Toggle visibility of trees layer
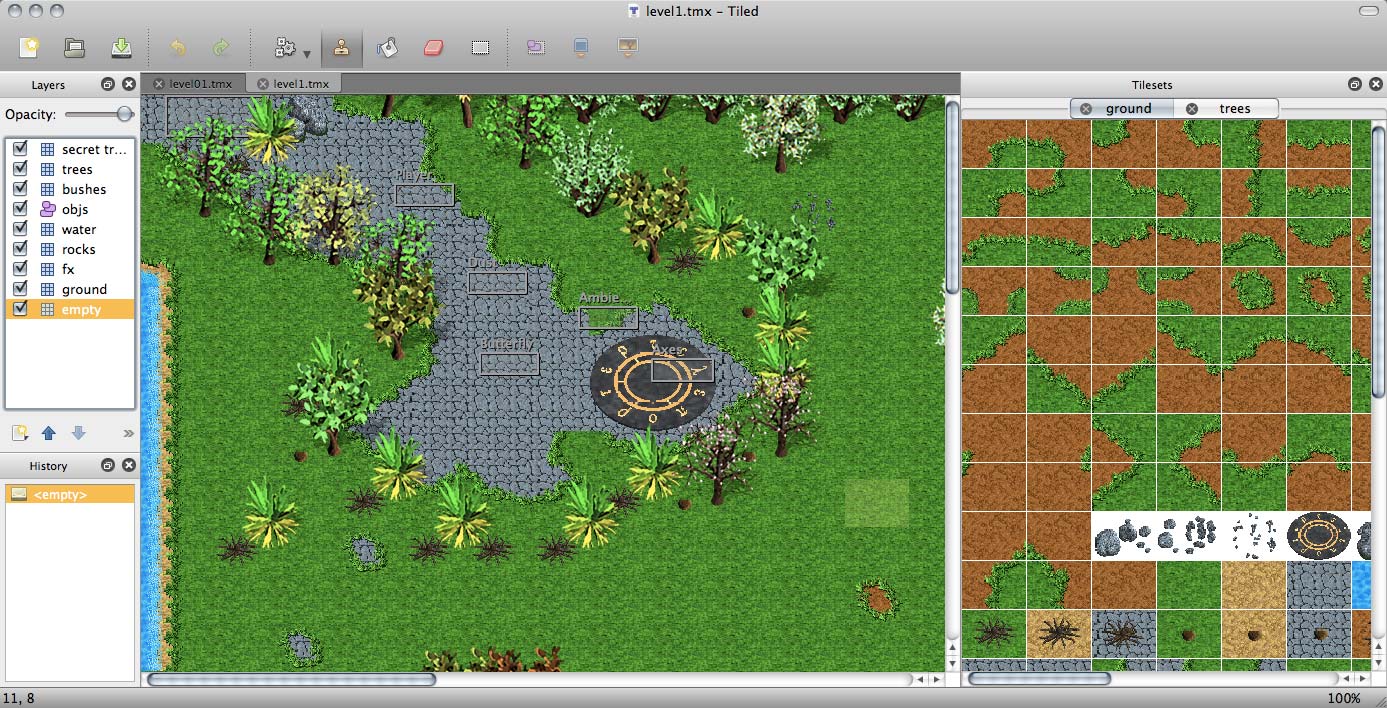 20,169
